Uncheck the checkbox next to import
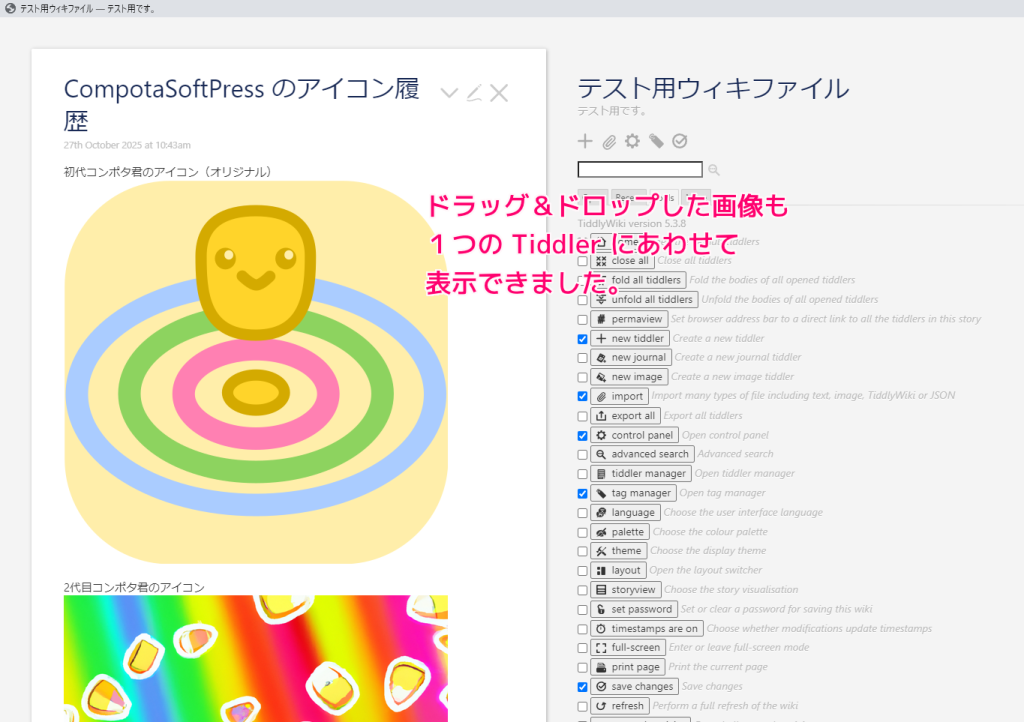1024x722 pixels. [x=583, y=396]
